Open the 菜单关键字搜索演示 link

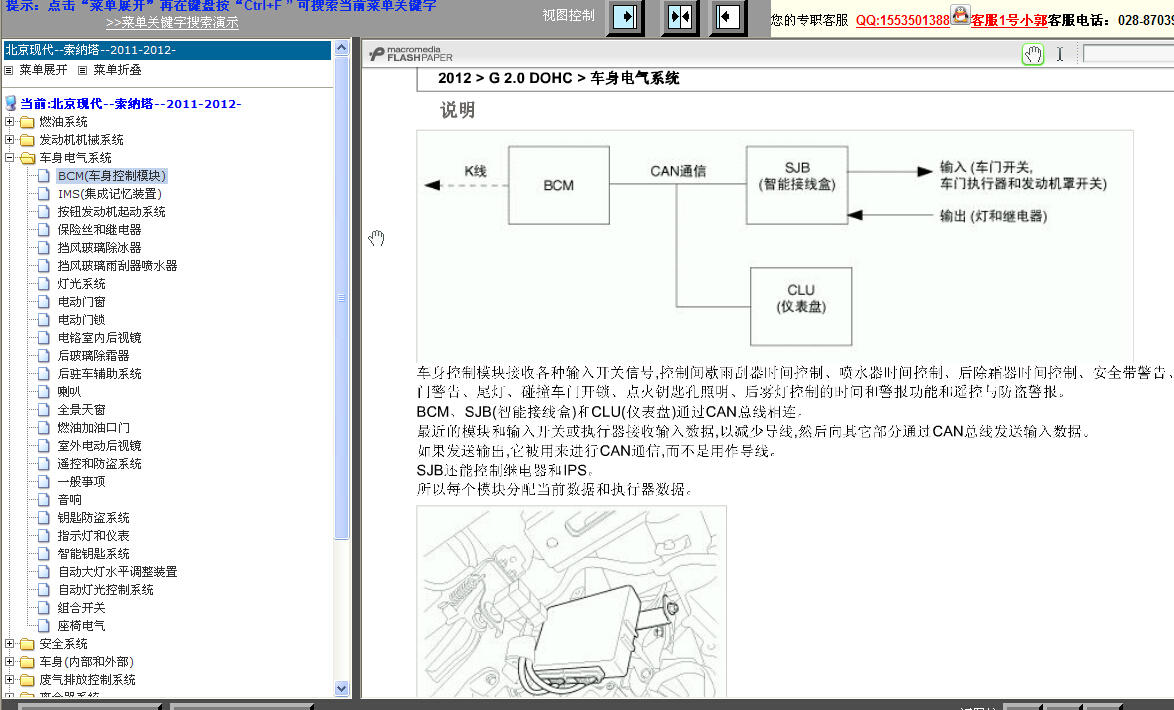(172, 22)
